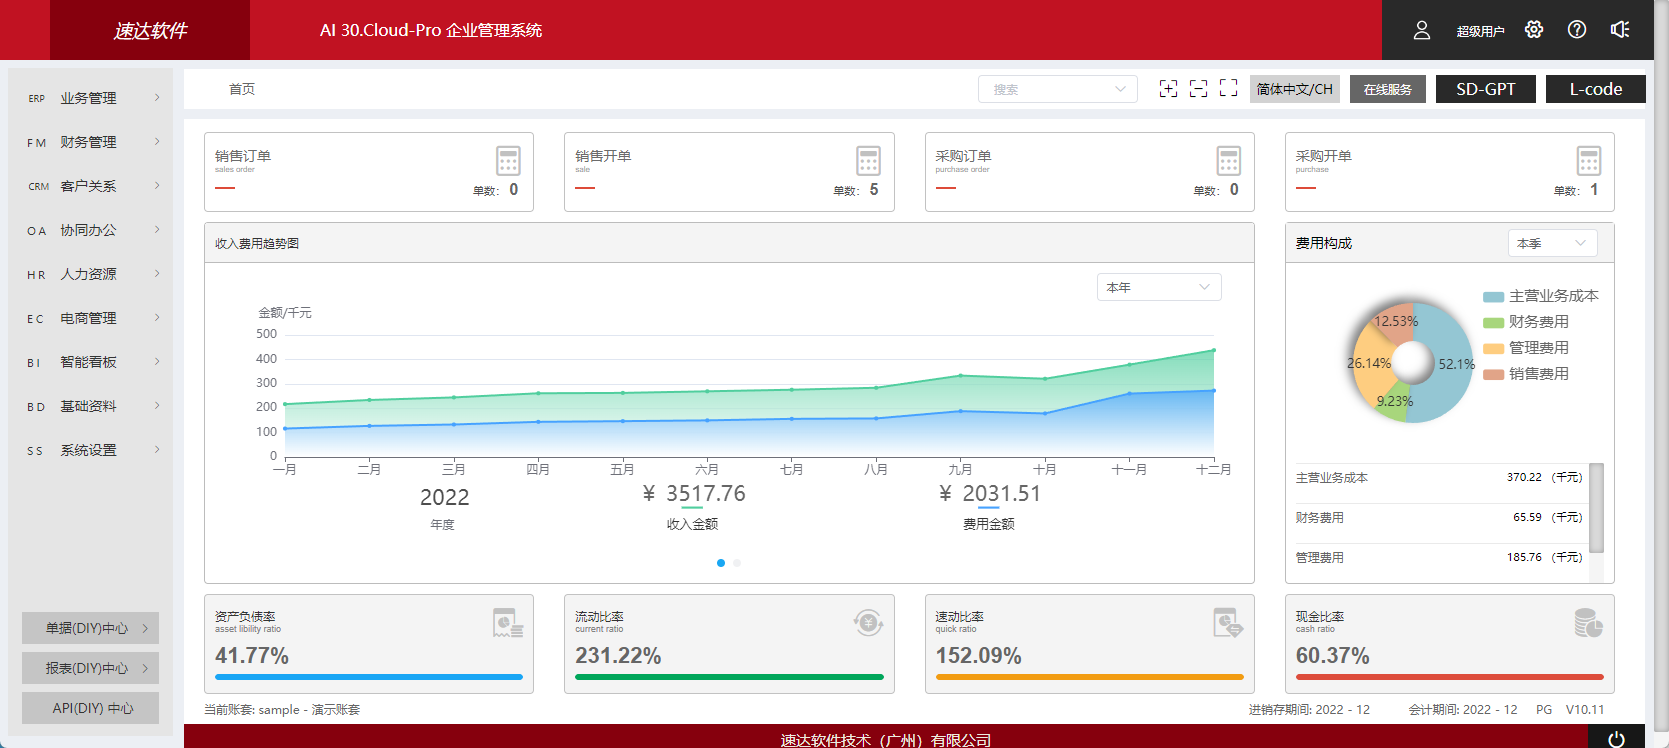Open the 本季 dropdown in 费用构成
The height and width of the screenshot is (748, 1669).
tap(1551, 243)
